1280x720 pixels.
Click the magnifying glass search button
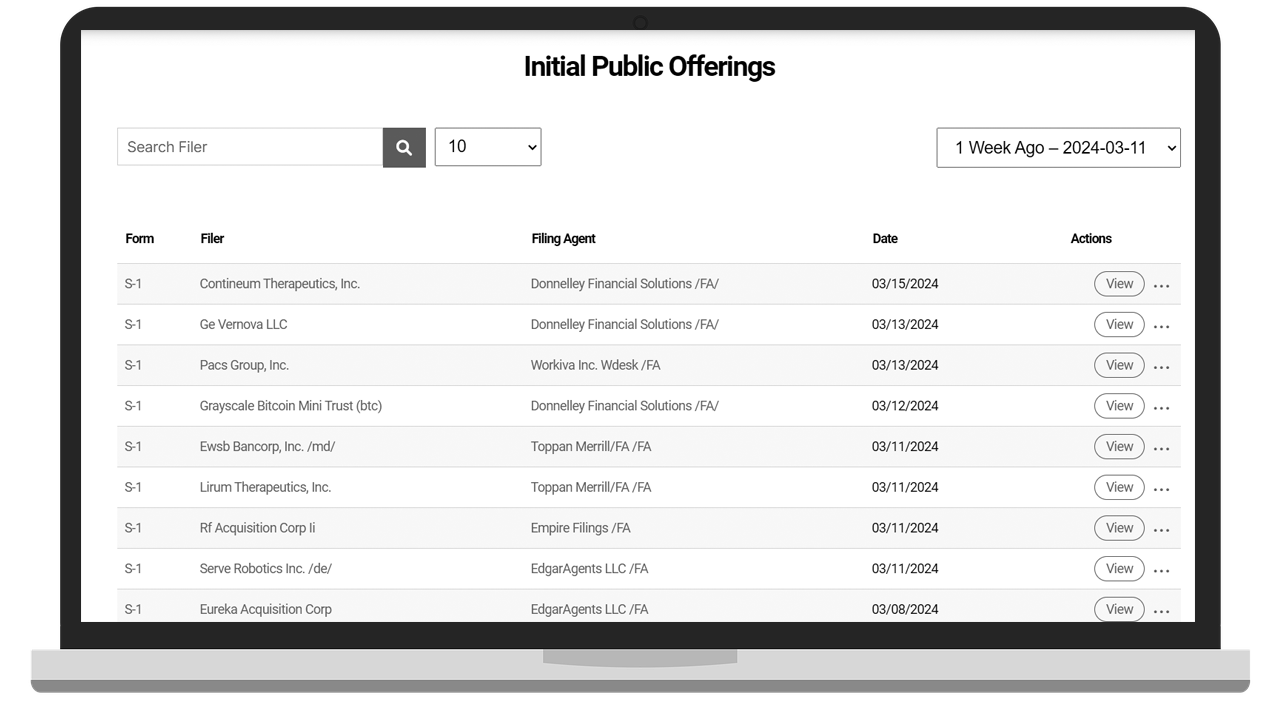pos(404,147)
